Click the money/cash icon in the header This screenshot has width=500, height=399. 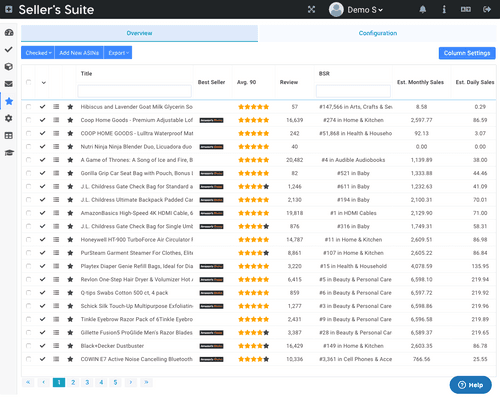coord(466,9)
